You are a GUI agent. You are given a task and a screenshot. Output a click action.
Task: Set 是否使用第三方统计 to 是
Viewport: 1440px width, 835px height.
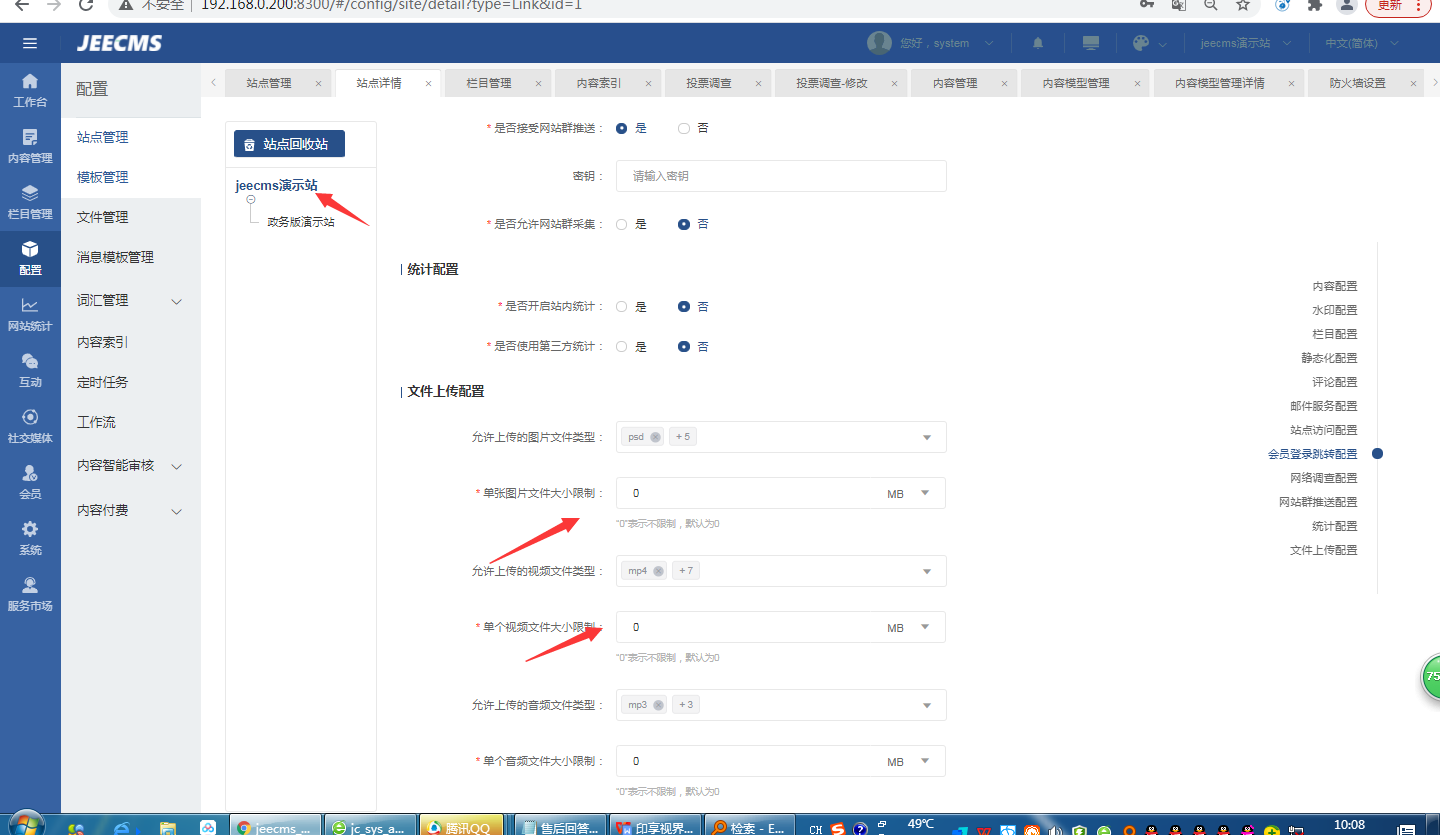coord(622,347)
